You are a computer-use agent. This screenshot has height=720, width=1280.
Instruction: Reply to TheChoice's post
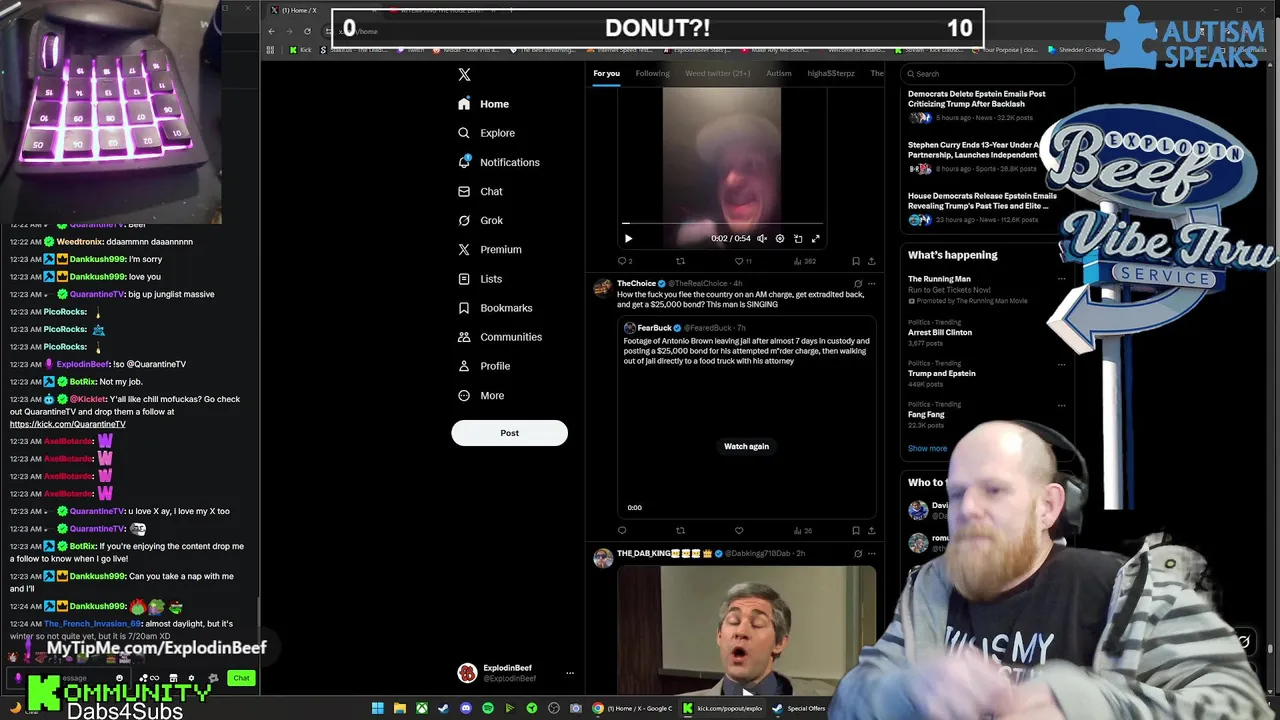(x=622, y=531)
